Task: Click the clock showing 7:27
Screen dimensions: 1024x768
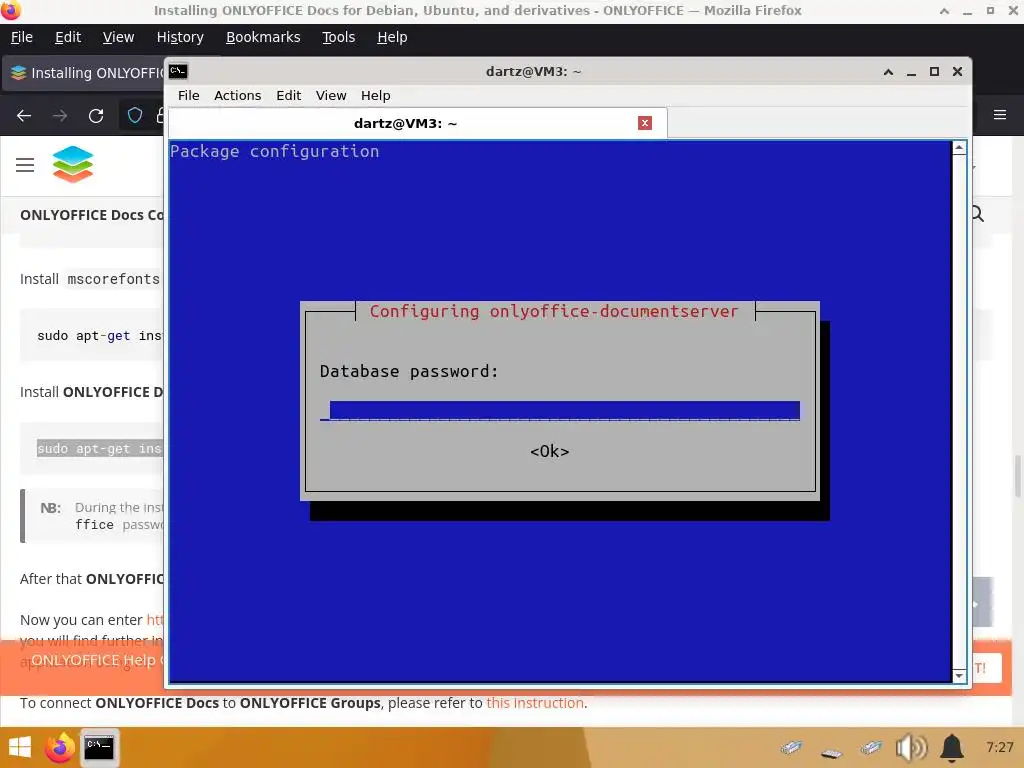Action: click(x=999, y=747)
